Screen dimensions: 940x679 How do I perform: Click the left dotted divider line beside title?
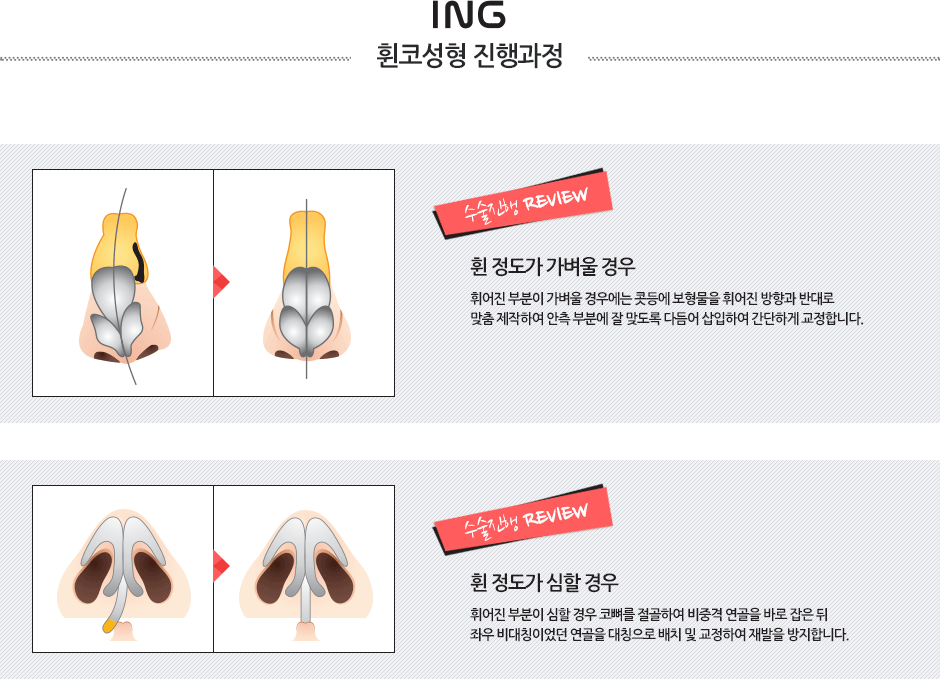point(175,59)
